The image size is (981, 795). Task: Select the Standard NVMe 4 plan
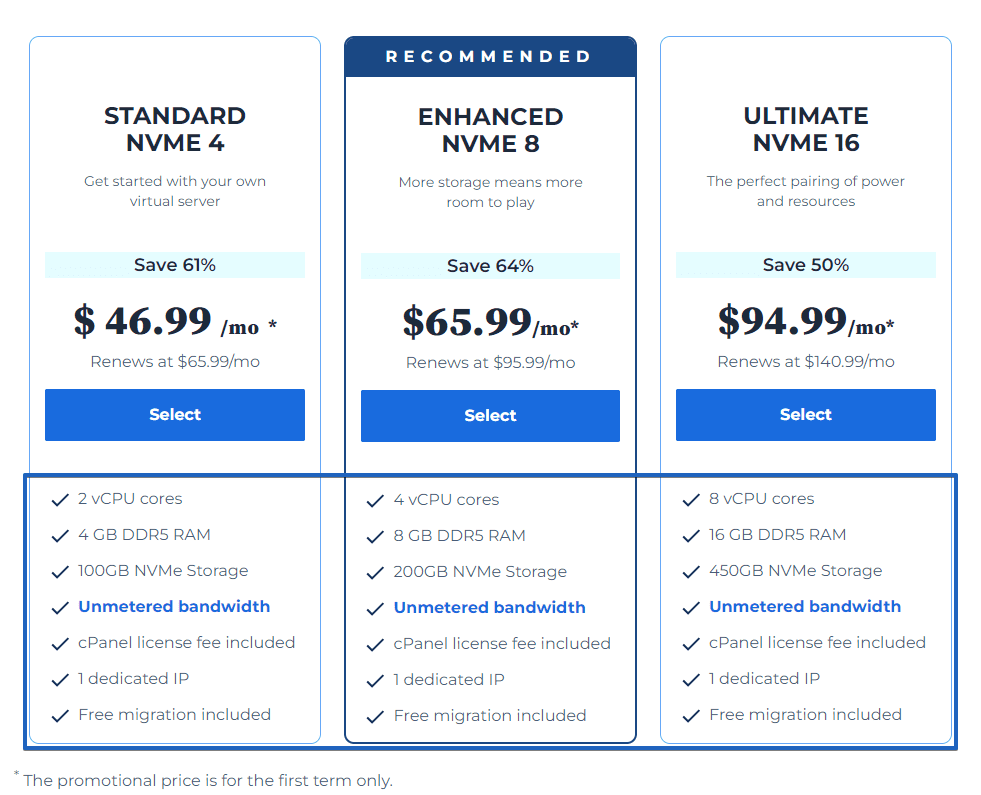(x=175, y=415)
